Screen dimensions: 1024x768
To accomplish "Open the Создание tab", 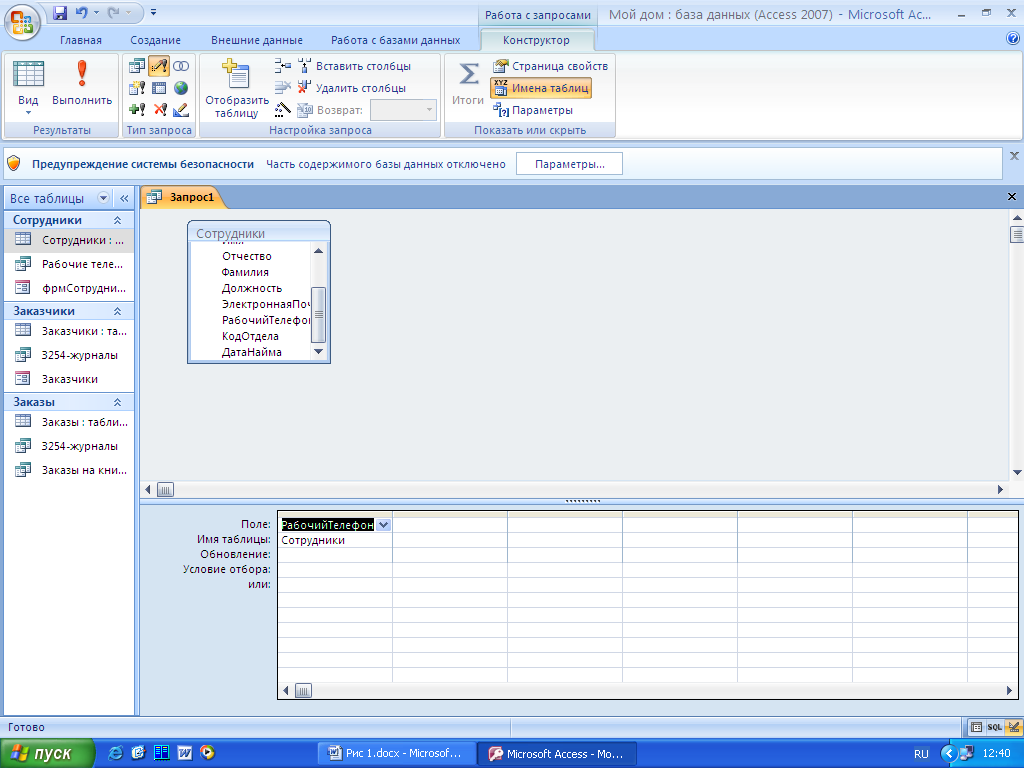I will pyautogui.click(x=155, y=40).
